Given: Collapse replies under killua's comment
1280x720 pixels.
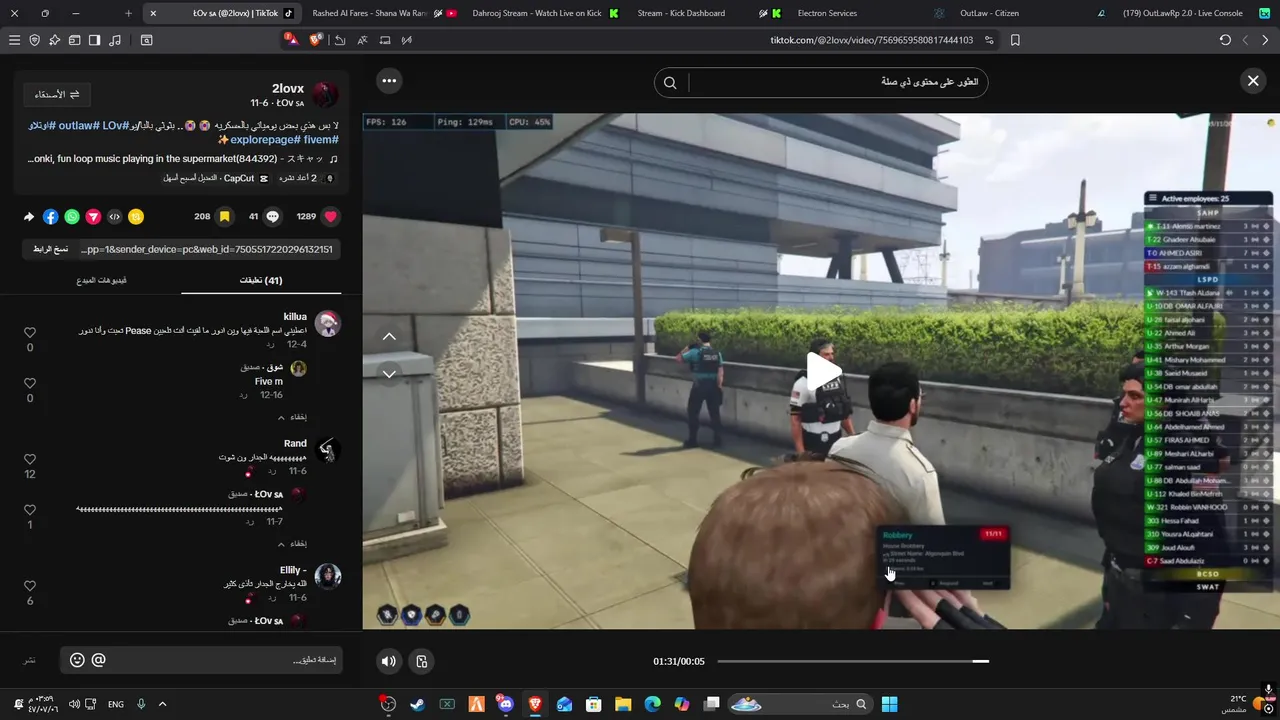Looking at the screenshot, I should 292,417.
